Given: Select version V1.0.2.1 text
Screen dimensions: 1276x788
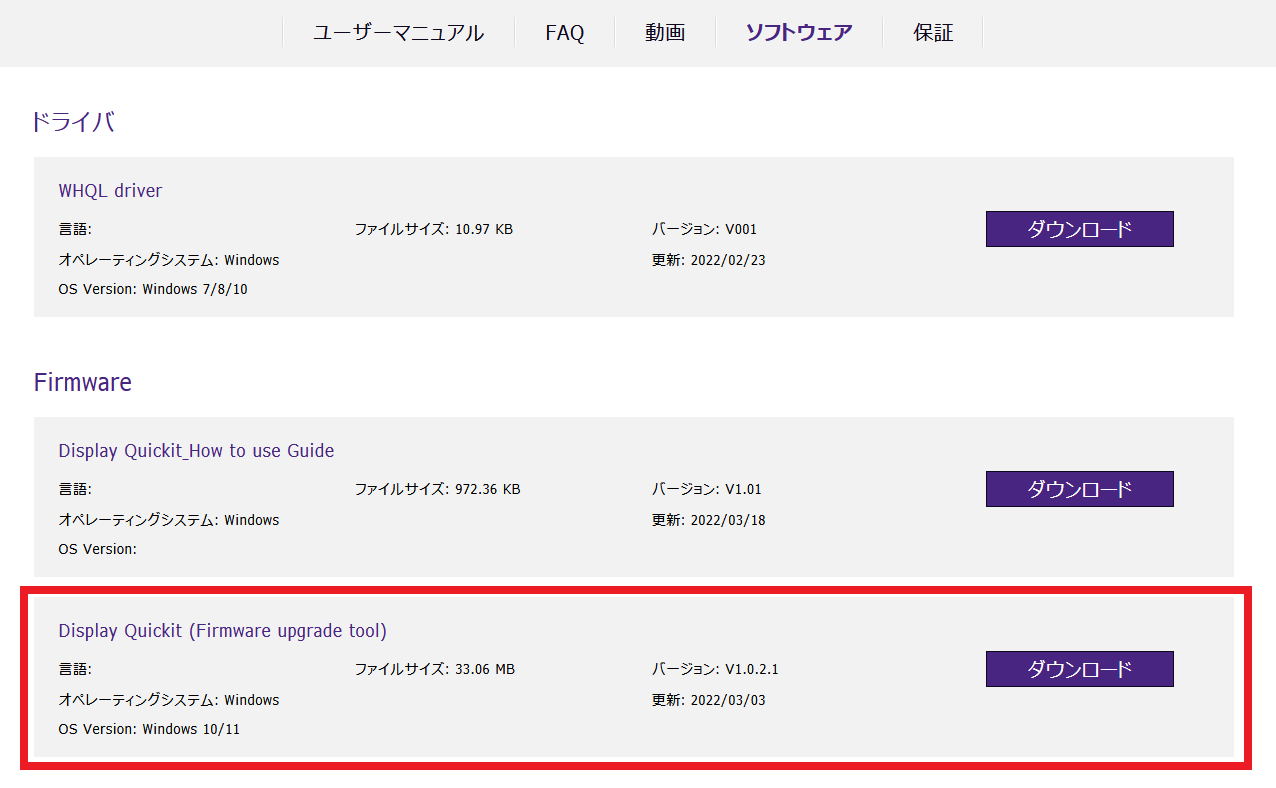Looking at the screenshot, I should (x=715, y=669).
